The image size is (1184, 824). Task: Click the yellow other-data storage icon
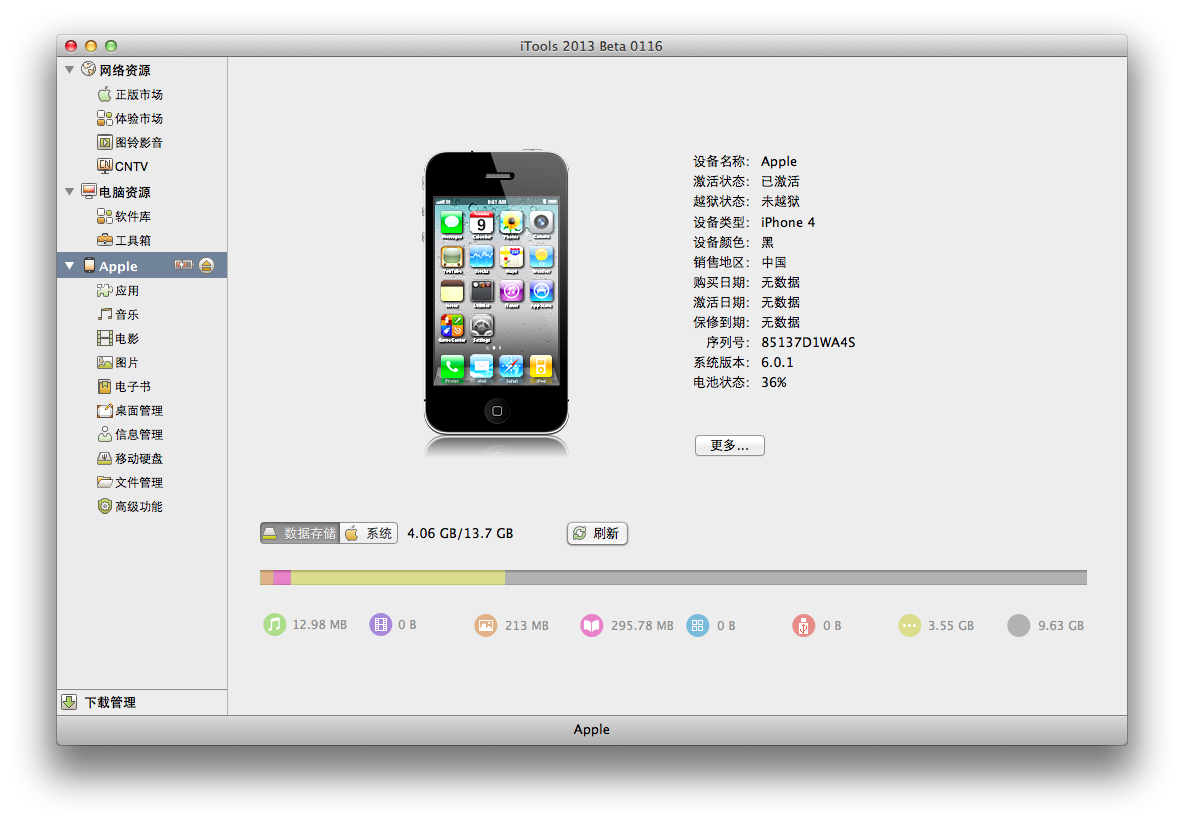pyautogui.click(x=910, y=625)
